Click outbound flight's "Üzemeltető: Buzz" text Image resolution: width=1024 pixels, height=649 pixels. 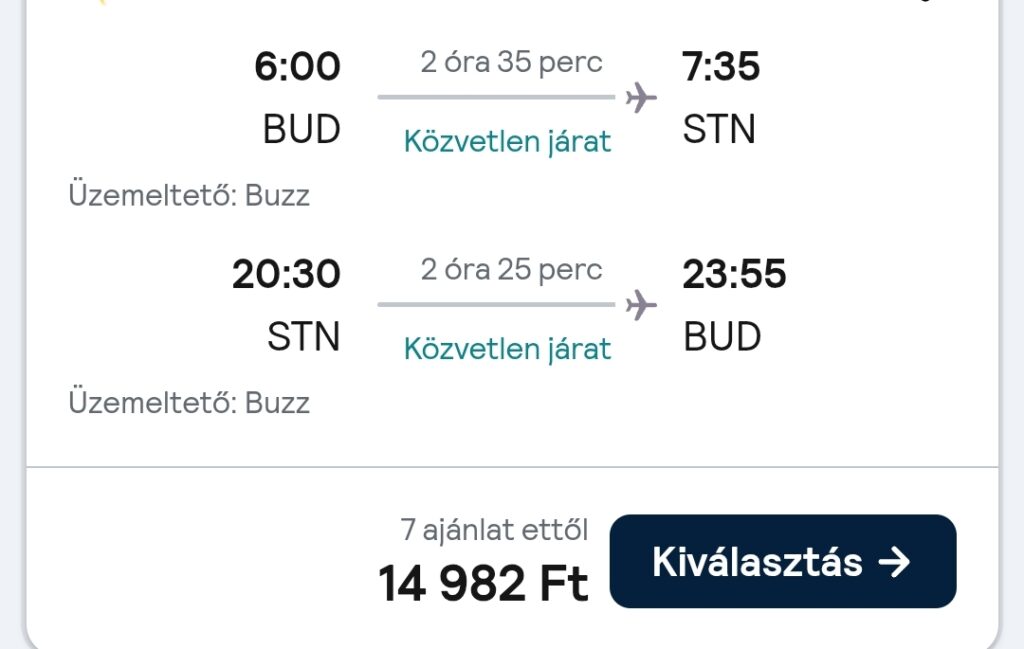(189, 195)
